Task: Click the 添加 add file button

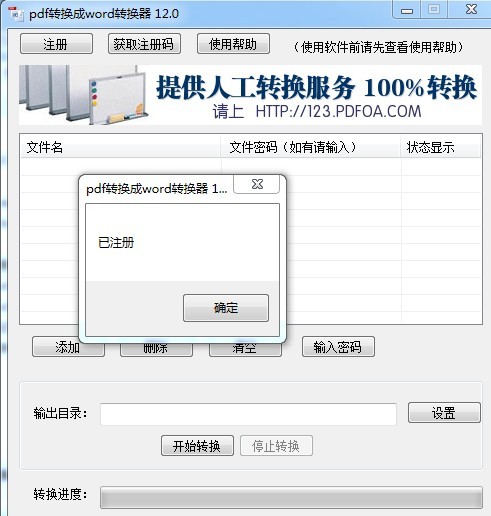Action: coord(68,347)
